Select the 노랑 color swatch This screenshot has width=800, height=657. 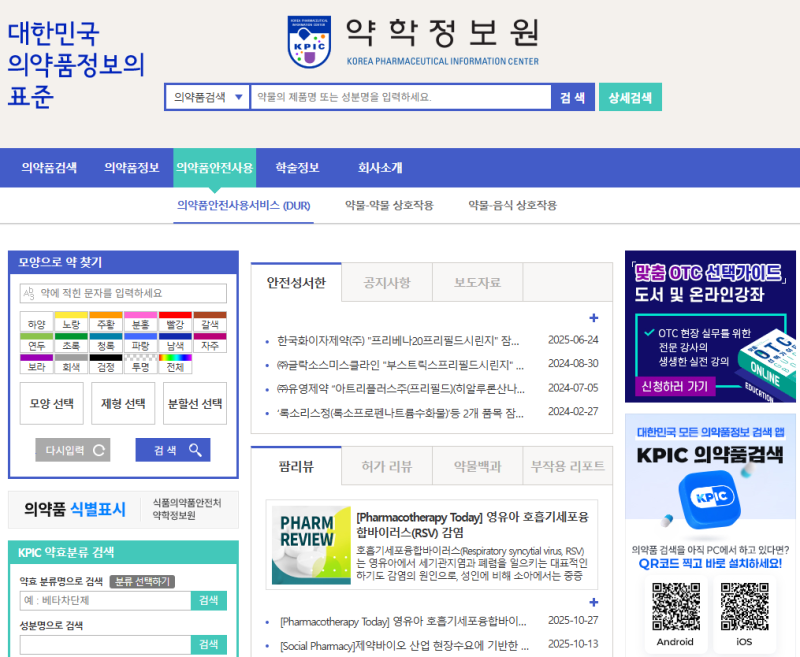tap(71, 322)
